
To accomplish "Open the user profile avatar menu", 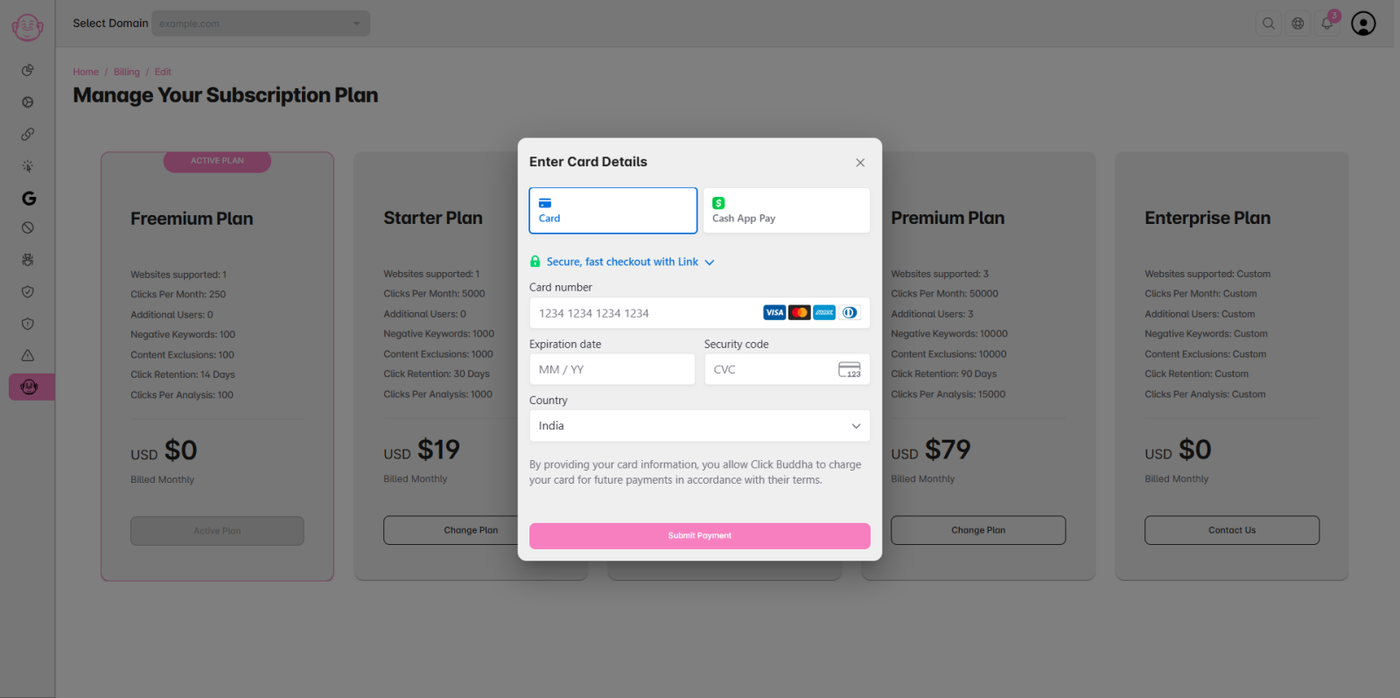I will pos(1363,23).
